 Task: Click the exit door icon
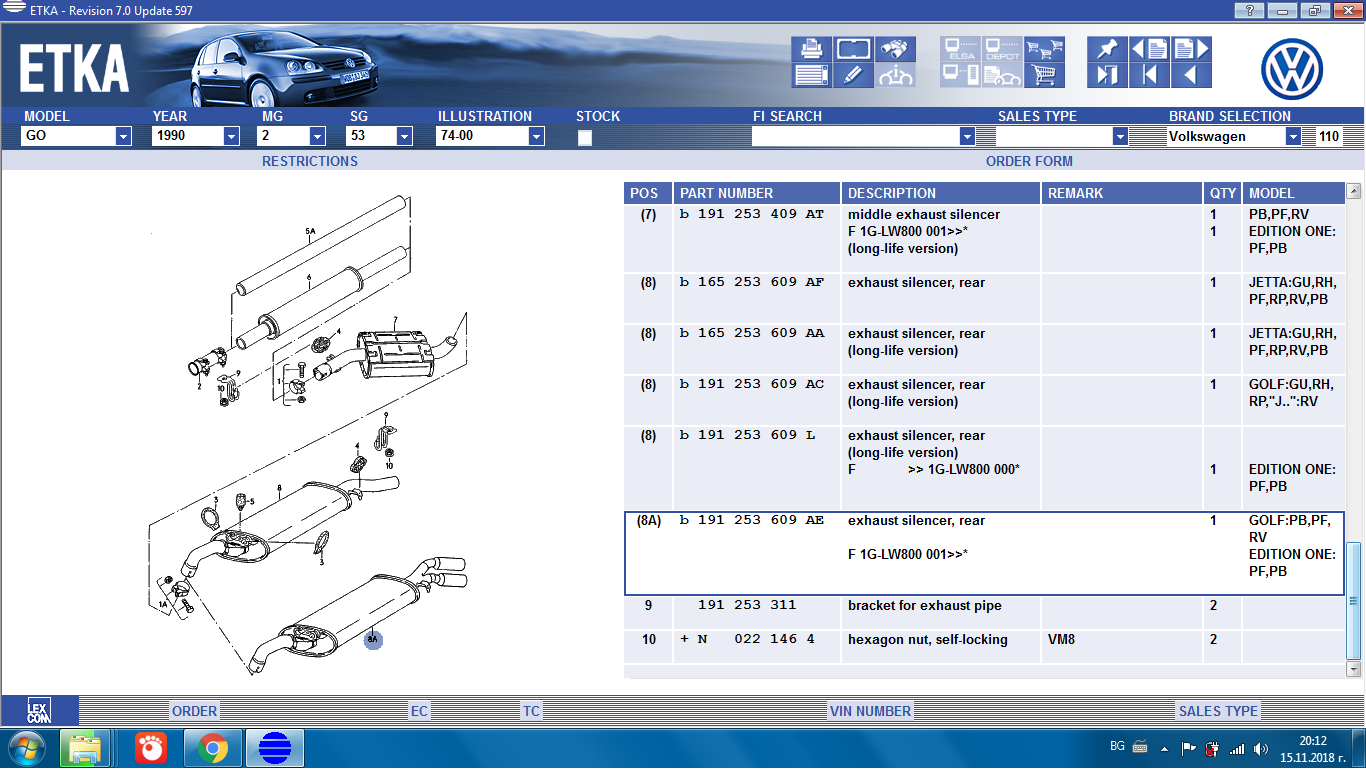[1106, 75]
